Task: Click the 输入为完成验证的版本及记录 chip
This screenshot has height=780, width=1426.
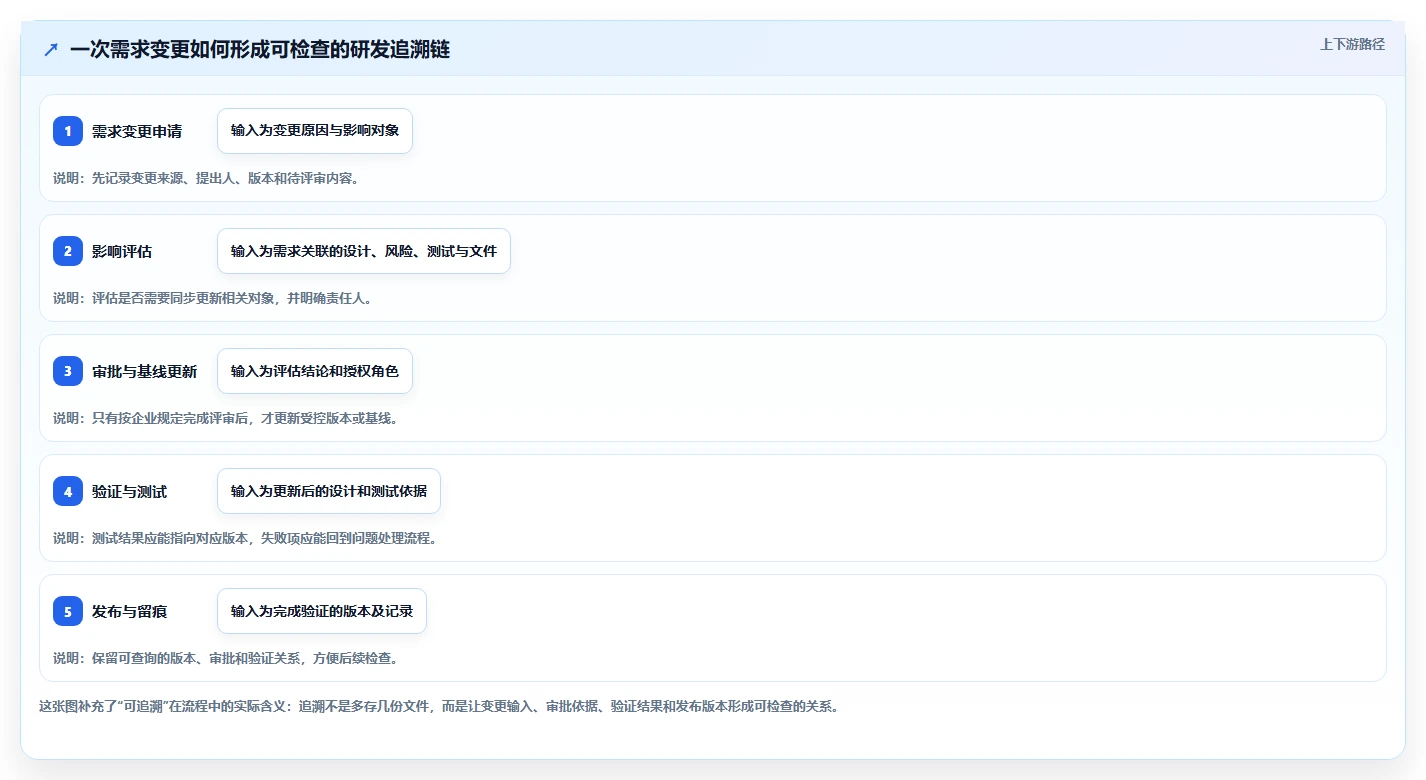Action: coord(322,611)
